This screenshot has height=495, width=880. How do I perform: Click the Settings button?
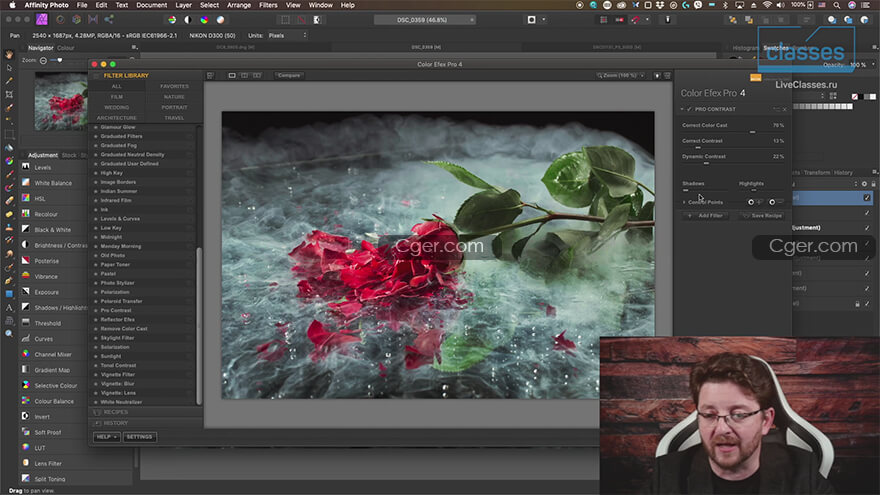(x=139, y=437)
